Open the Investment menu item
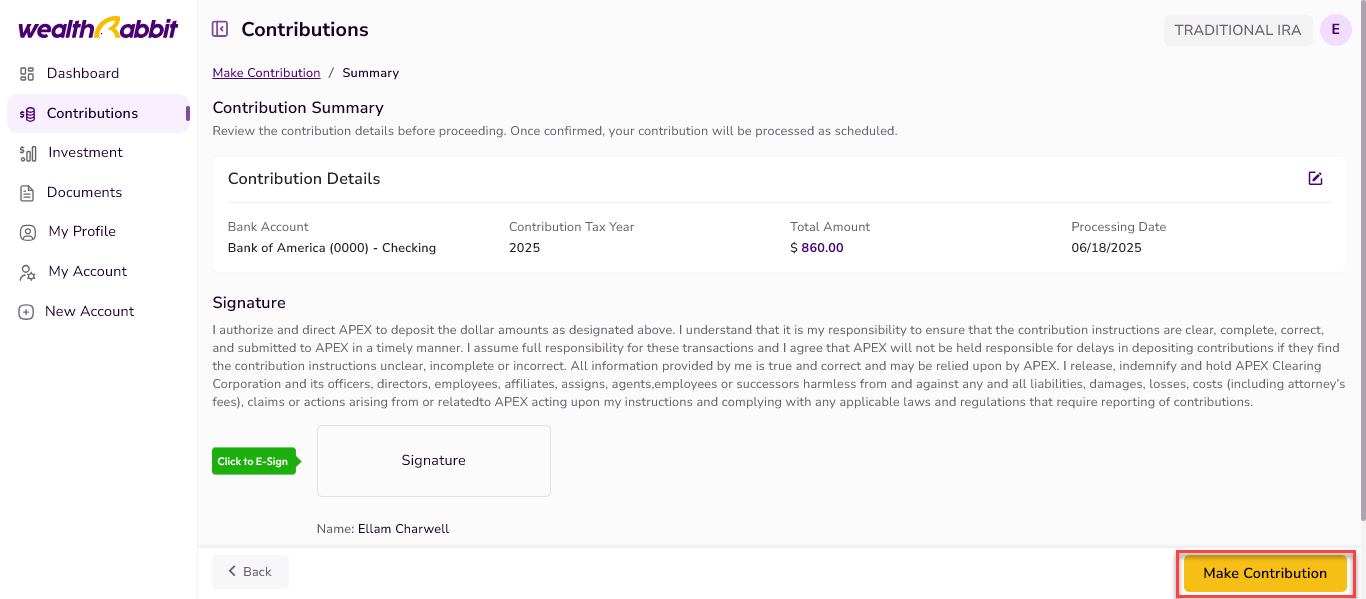Screen dimensions: 1366x599 (x=85, y=153)
